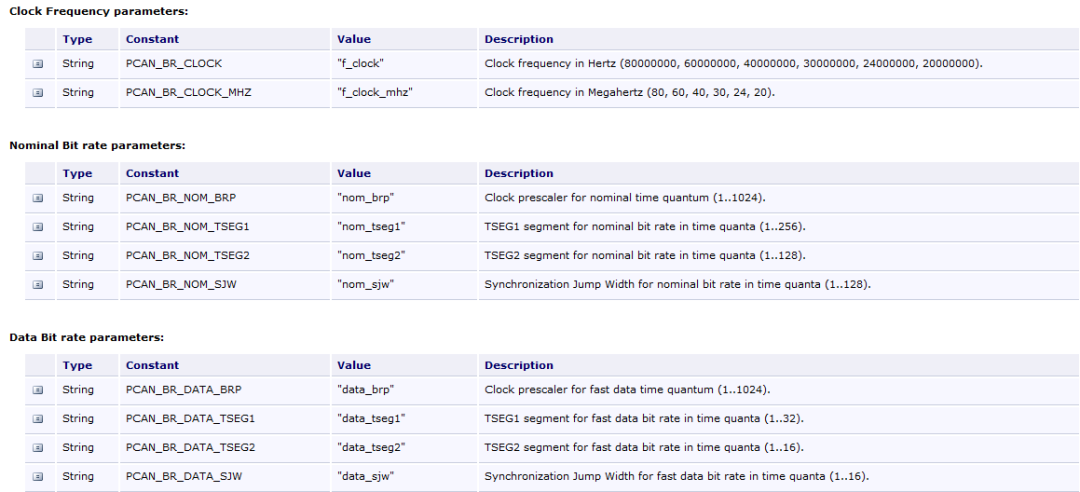
Task: Click the Data Bit rate parameters heading
Action: pyautogui.click(x=86, y=337)
